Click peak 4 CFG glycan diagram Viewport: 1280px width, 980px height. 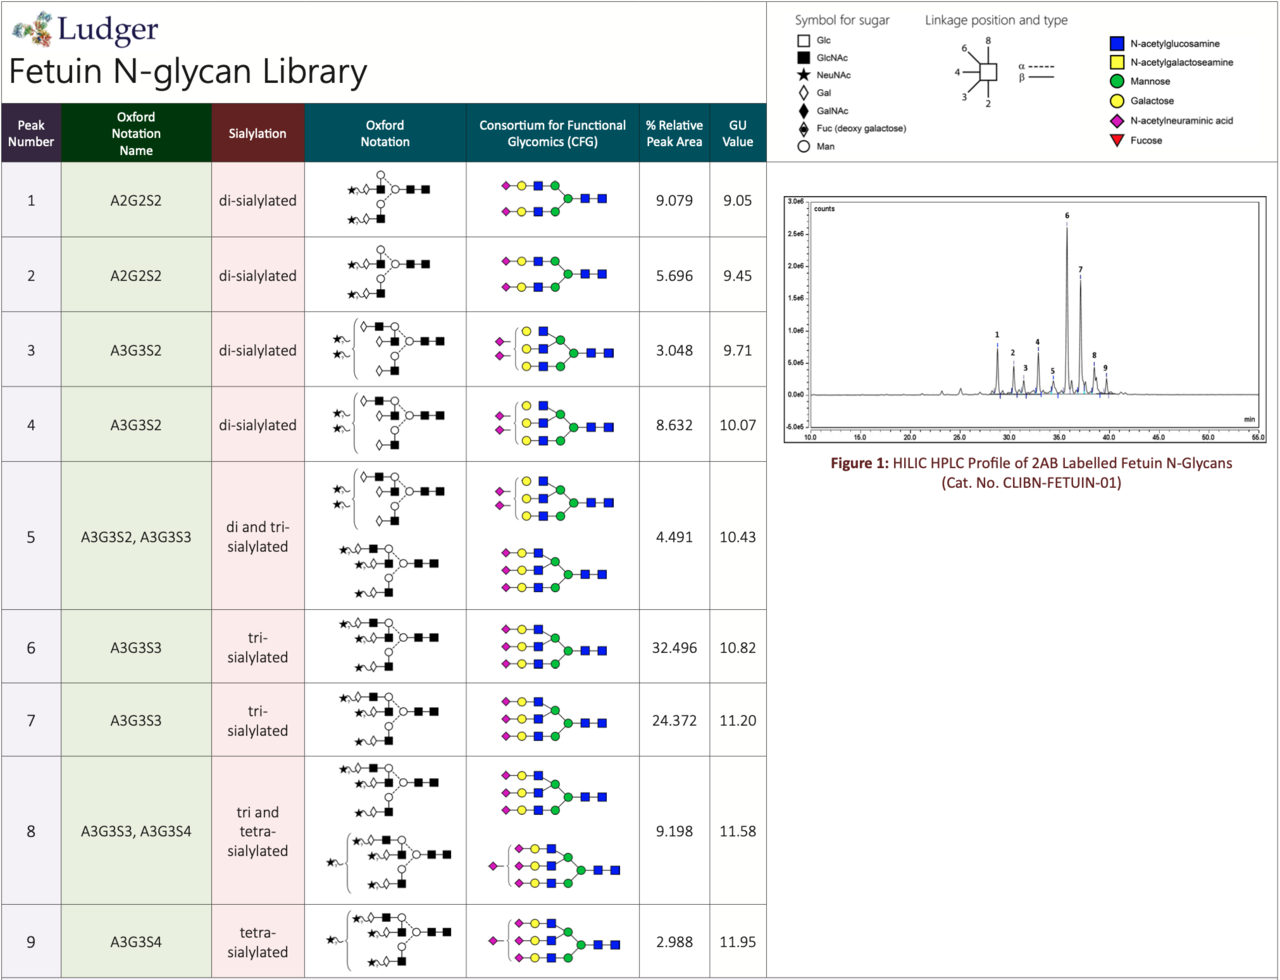pos(554,424)
